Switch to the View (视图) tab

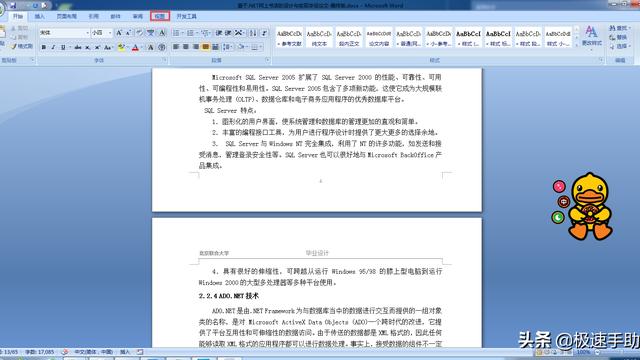coord(160,16)
